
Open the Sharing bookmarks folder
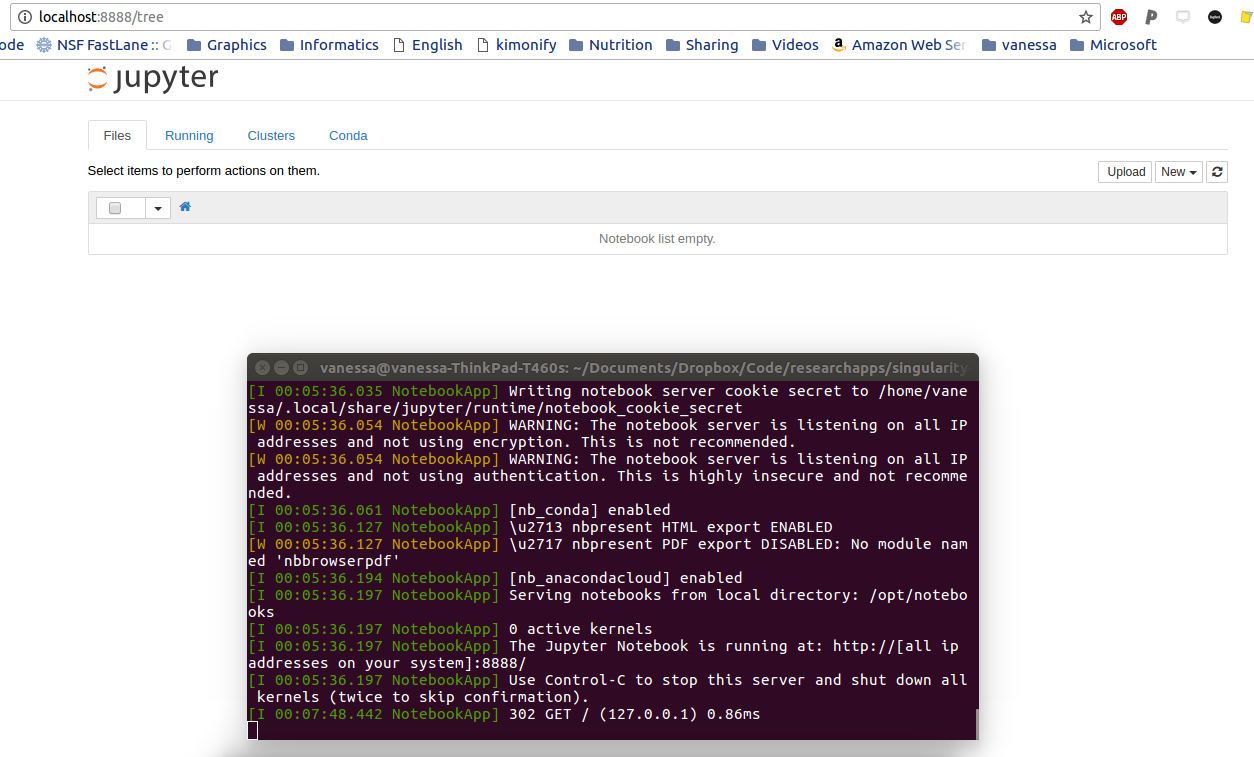pos(702,45)
